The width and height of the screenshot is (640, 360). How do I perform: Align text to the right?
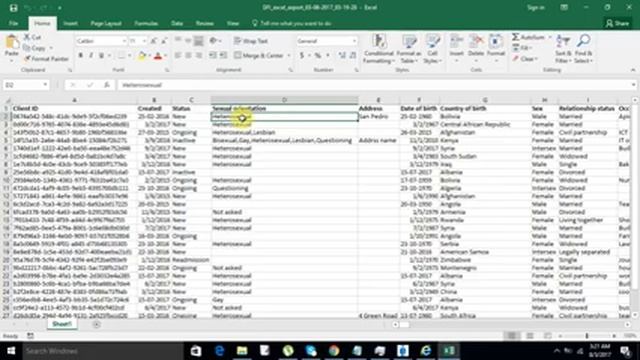(199, 56)
